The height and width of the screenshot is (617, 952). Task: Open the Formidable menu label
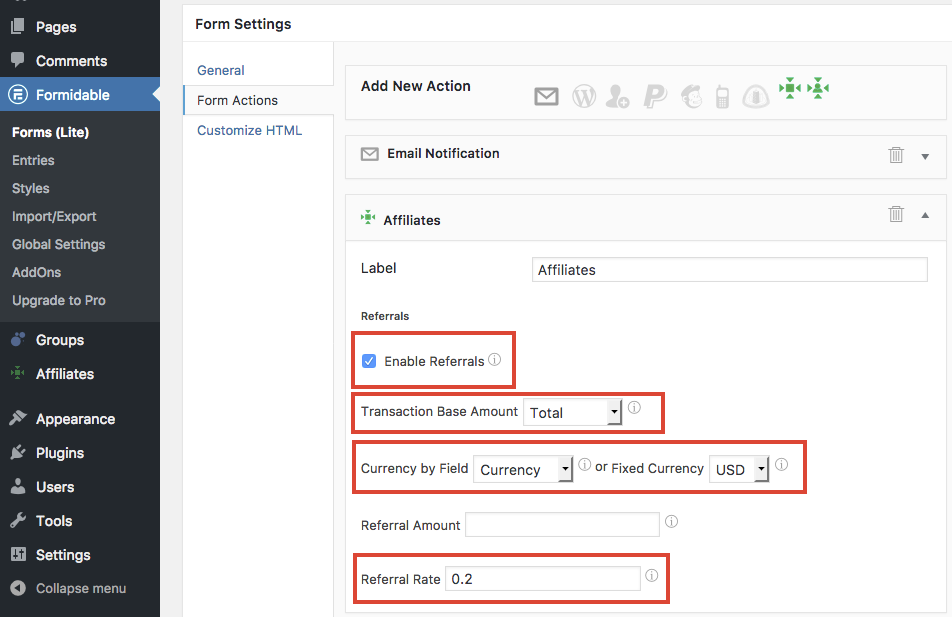coord(72,95)
